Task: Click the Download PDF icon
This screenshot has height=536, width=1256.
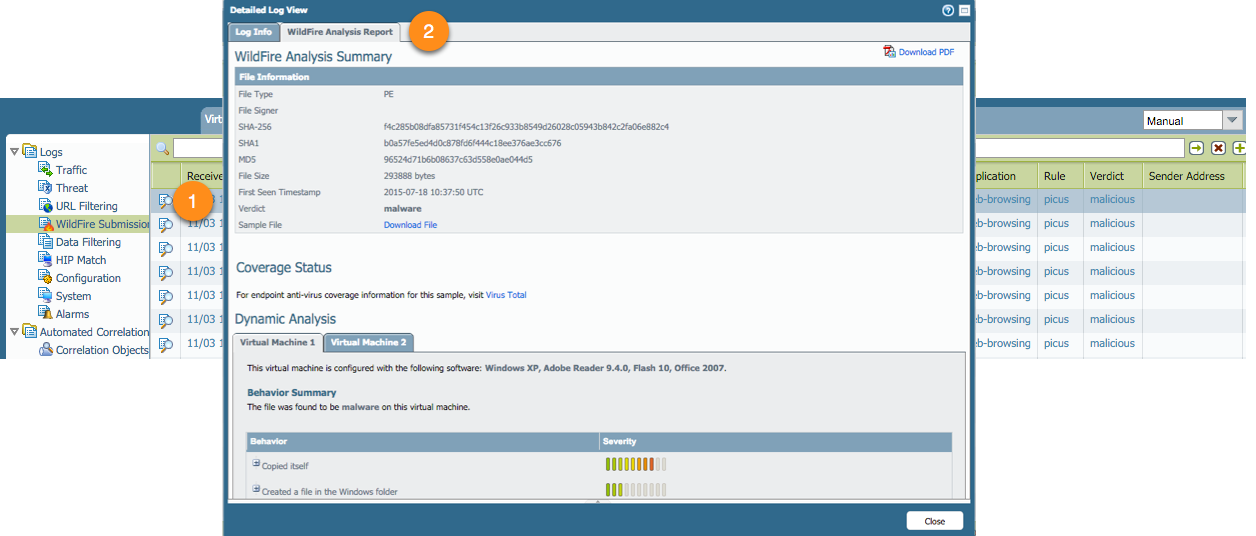Action: point(889,52)
